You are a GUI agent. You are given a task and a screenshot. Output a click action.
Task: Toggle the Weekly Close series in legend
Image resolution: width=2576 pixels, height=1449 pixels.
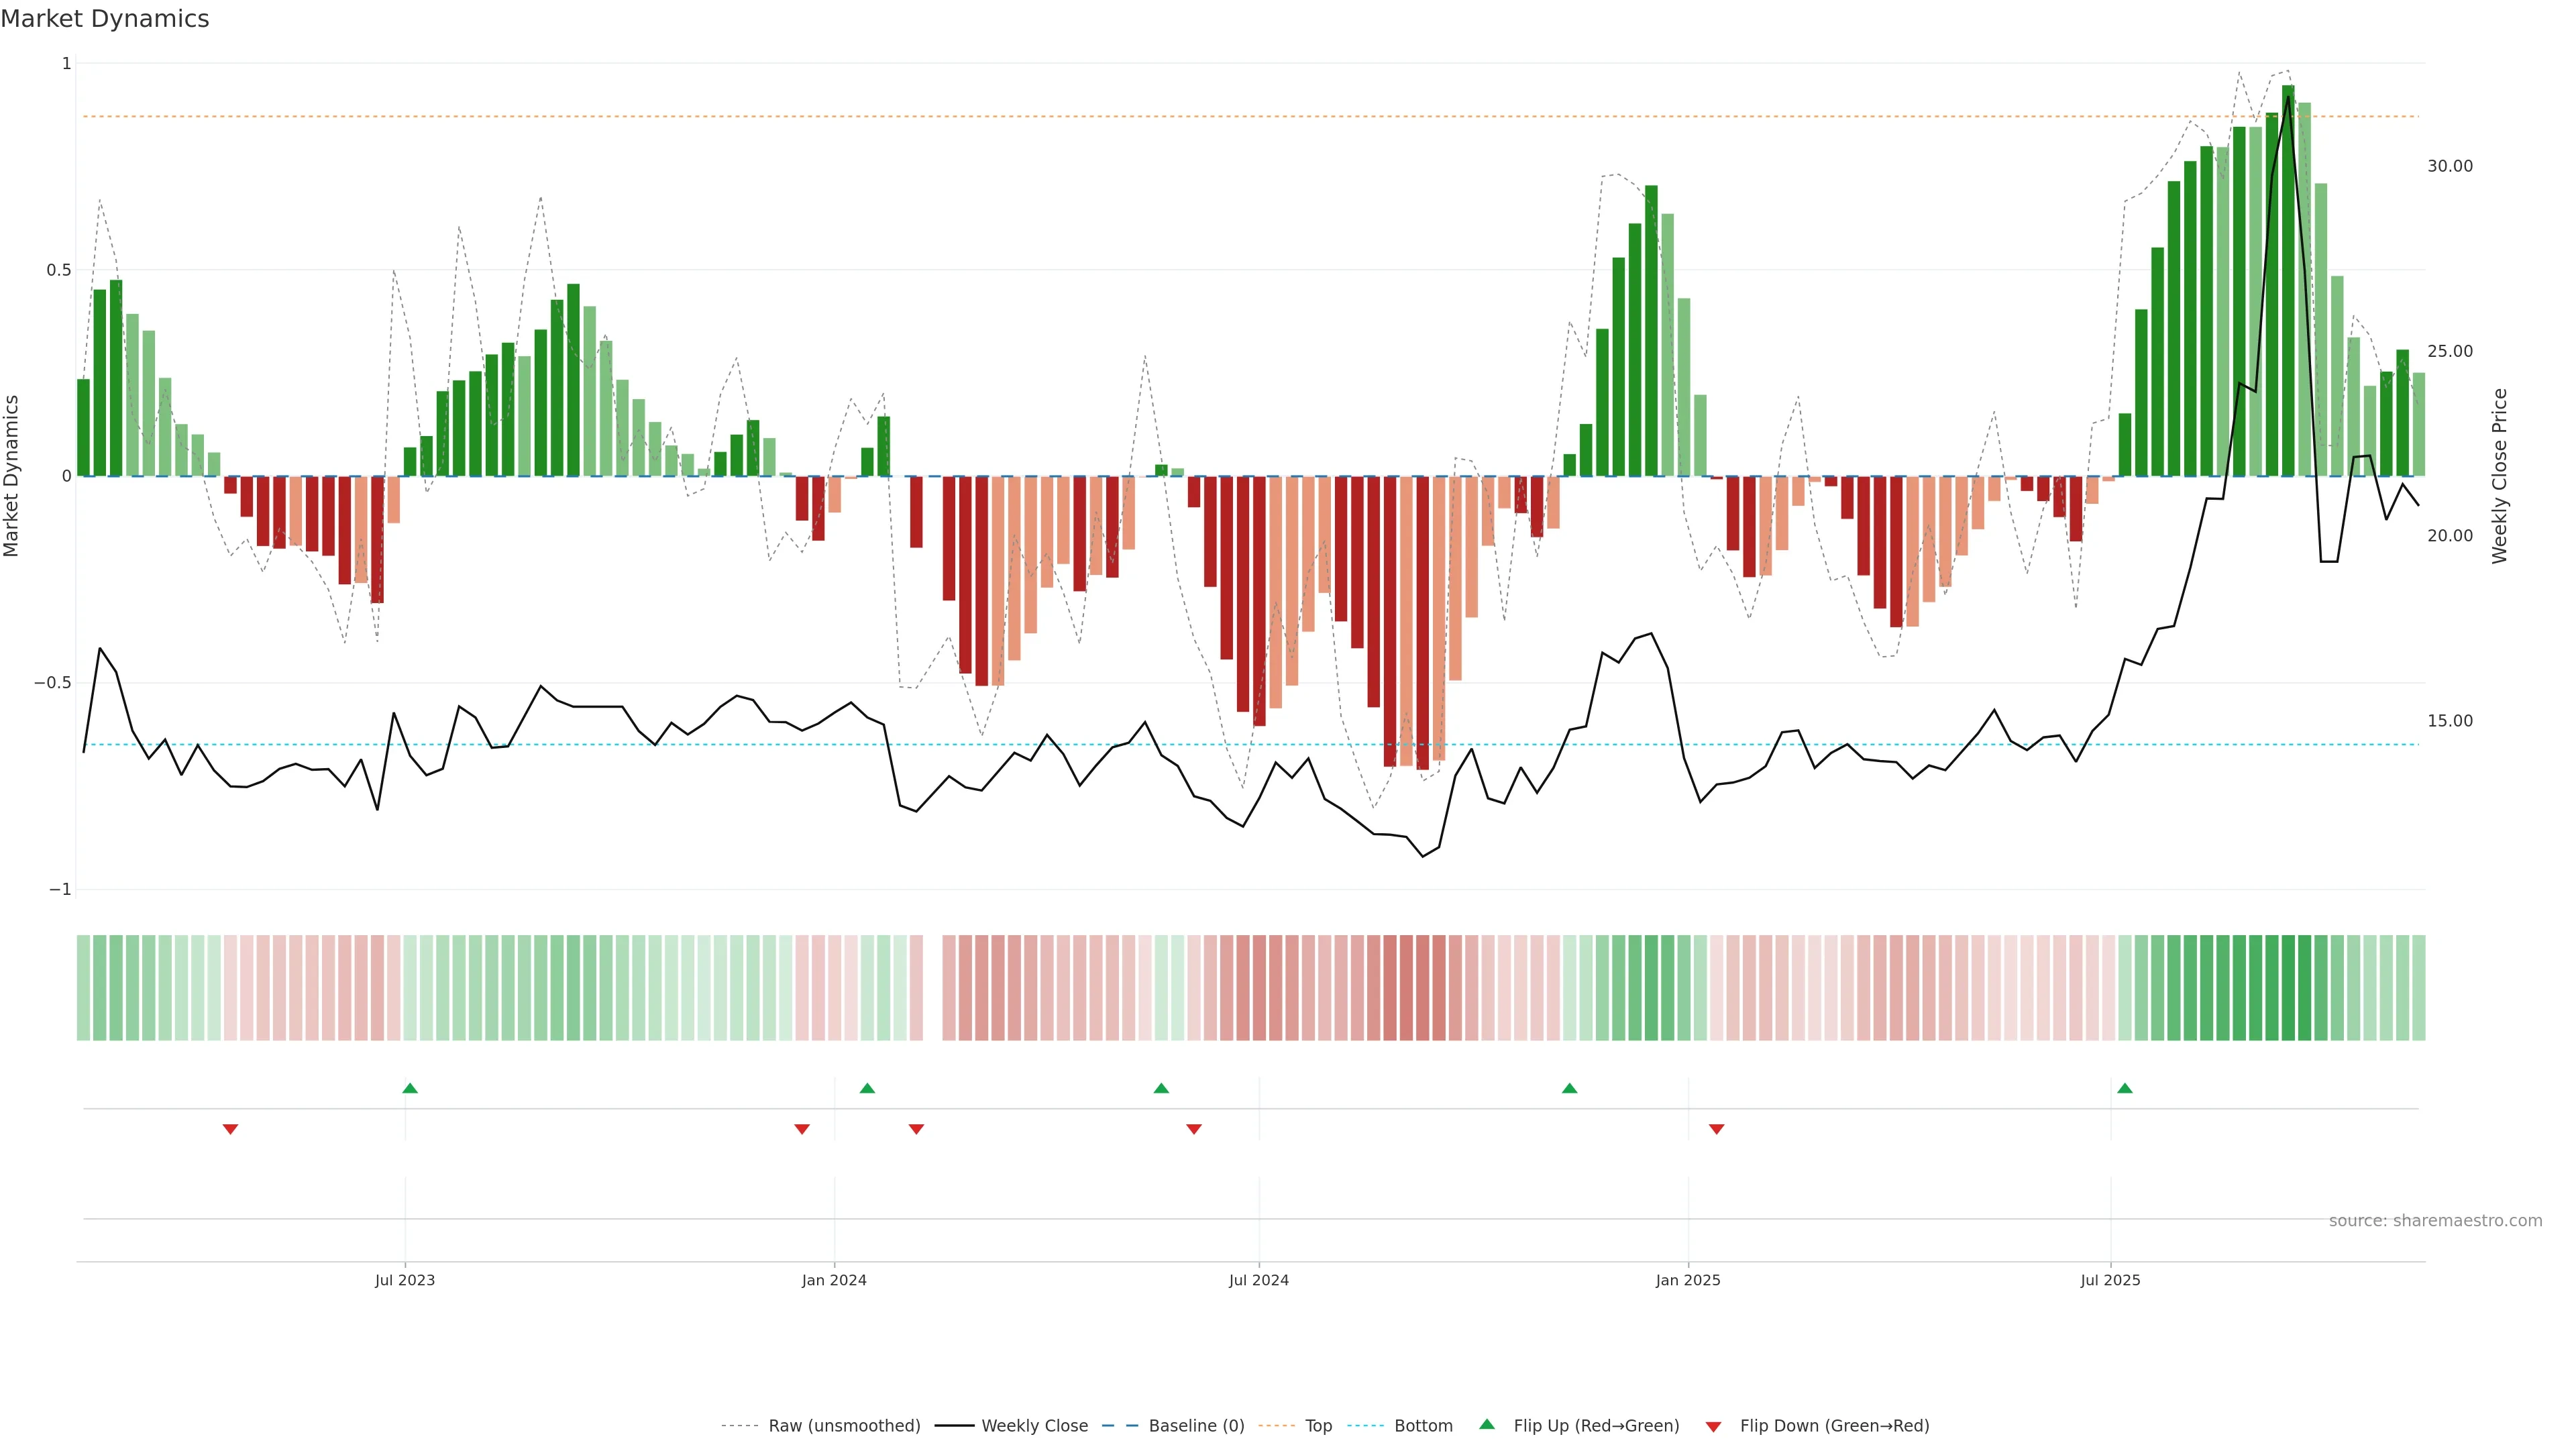pos(1034,1426)
